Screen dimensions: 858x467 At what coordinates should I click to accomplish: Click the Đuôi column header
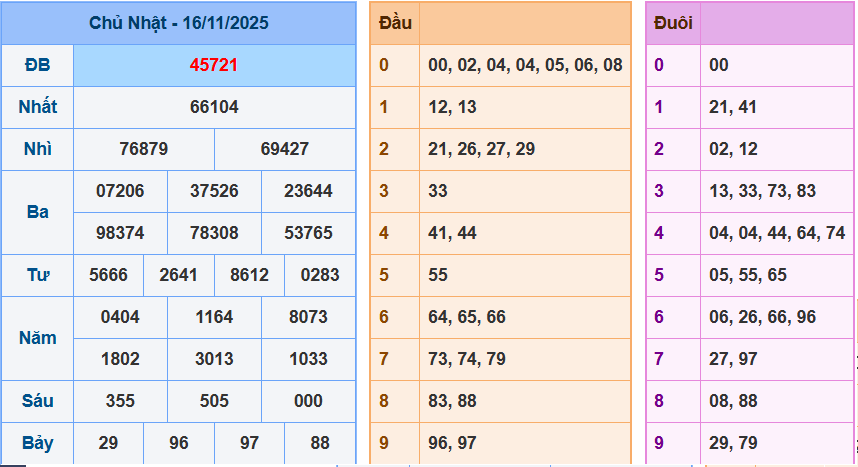point(673,23)
